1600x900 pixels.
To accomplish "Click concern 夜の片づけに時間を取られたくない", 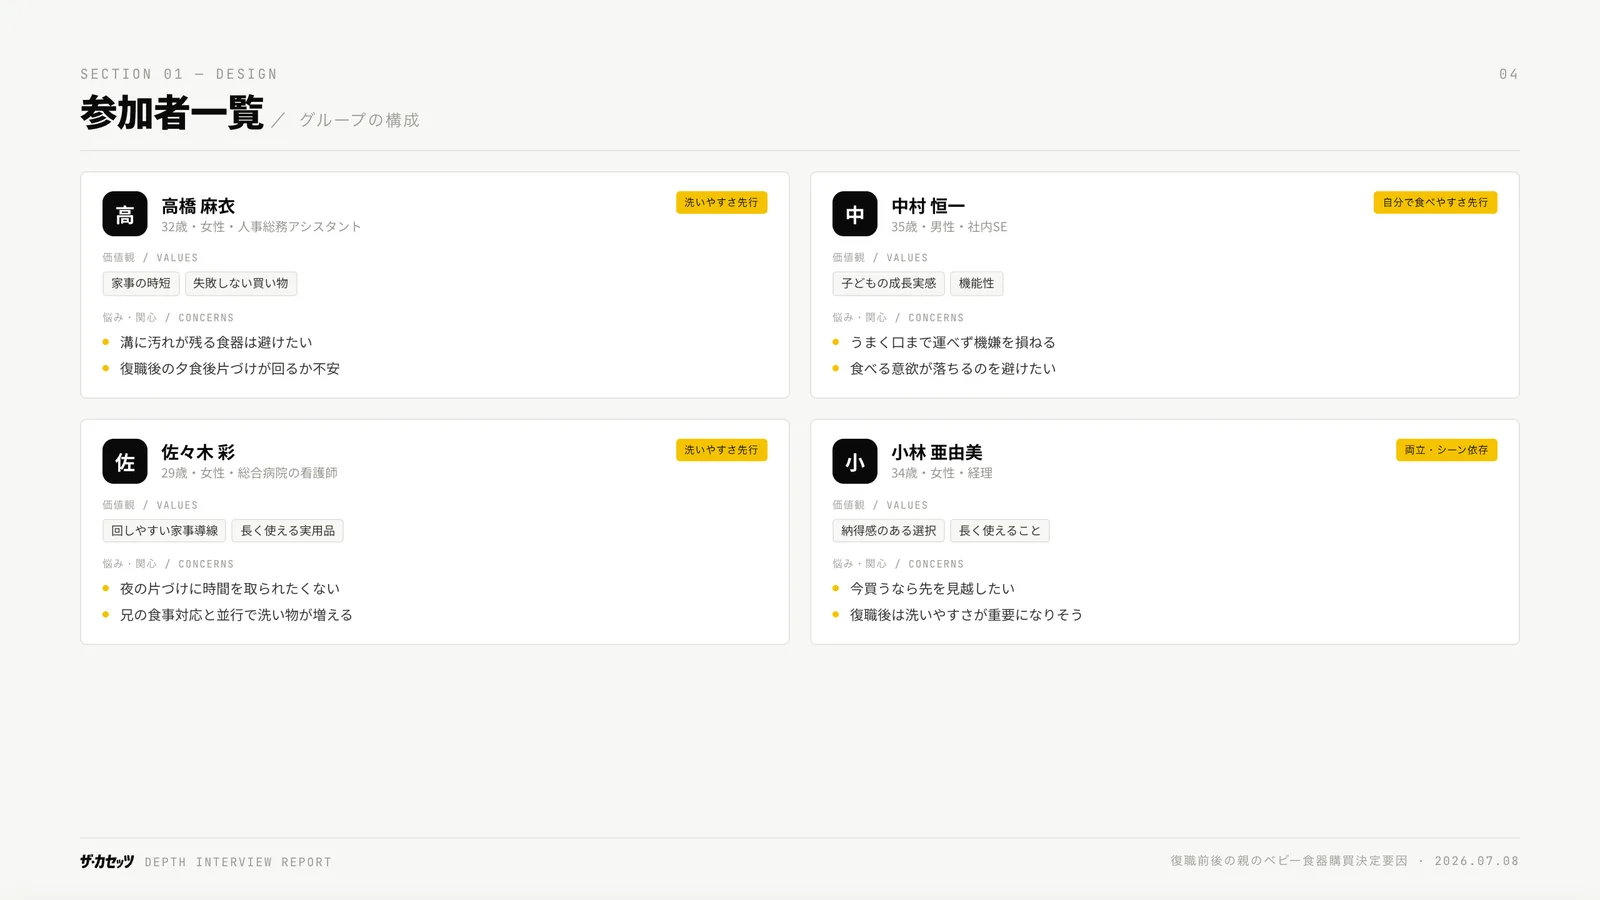I will 230,589.
